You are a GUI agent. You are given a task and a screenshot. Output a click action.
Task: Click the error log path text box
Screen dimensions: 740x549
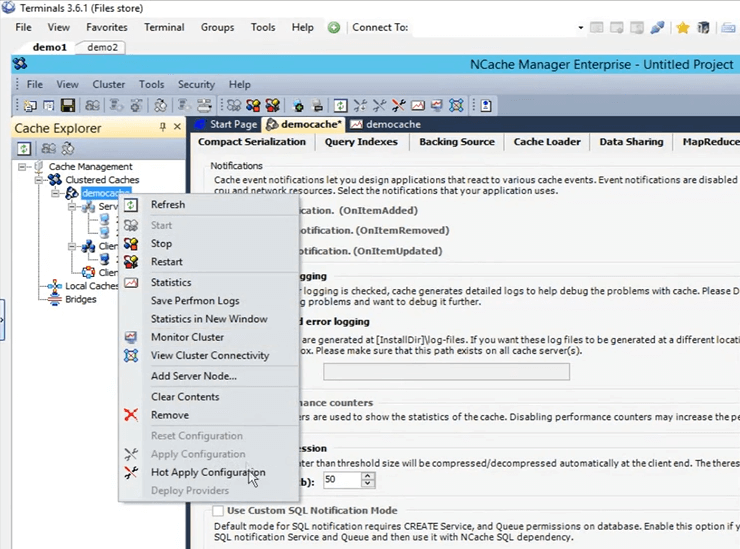pyautogui.click(x=446, y=372)
